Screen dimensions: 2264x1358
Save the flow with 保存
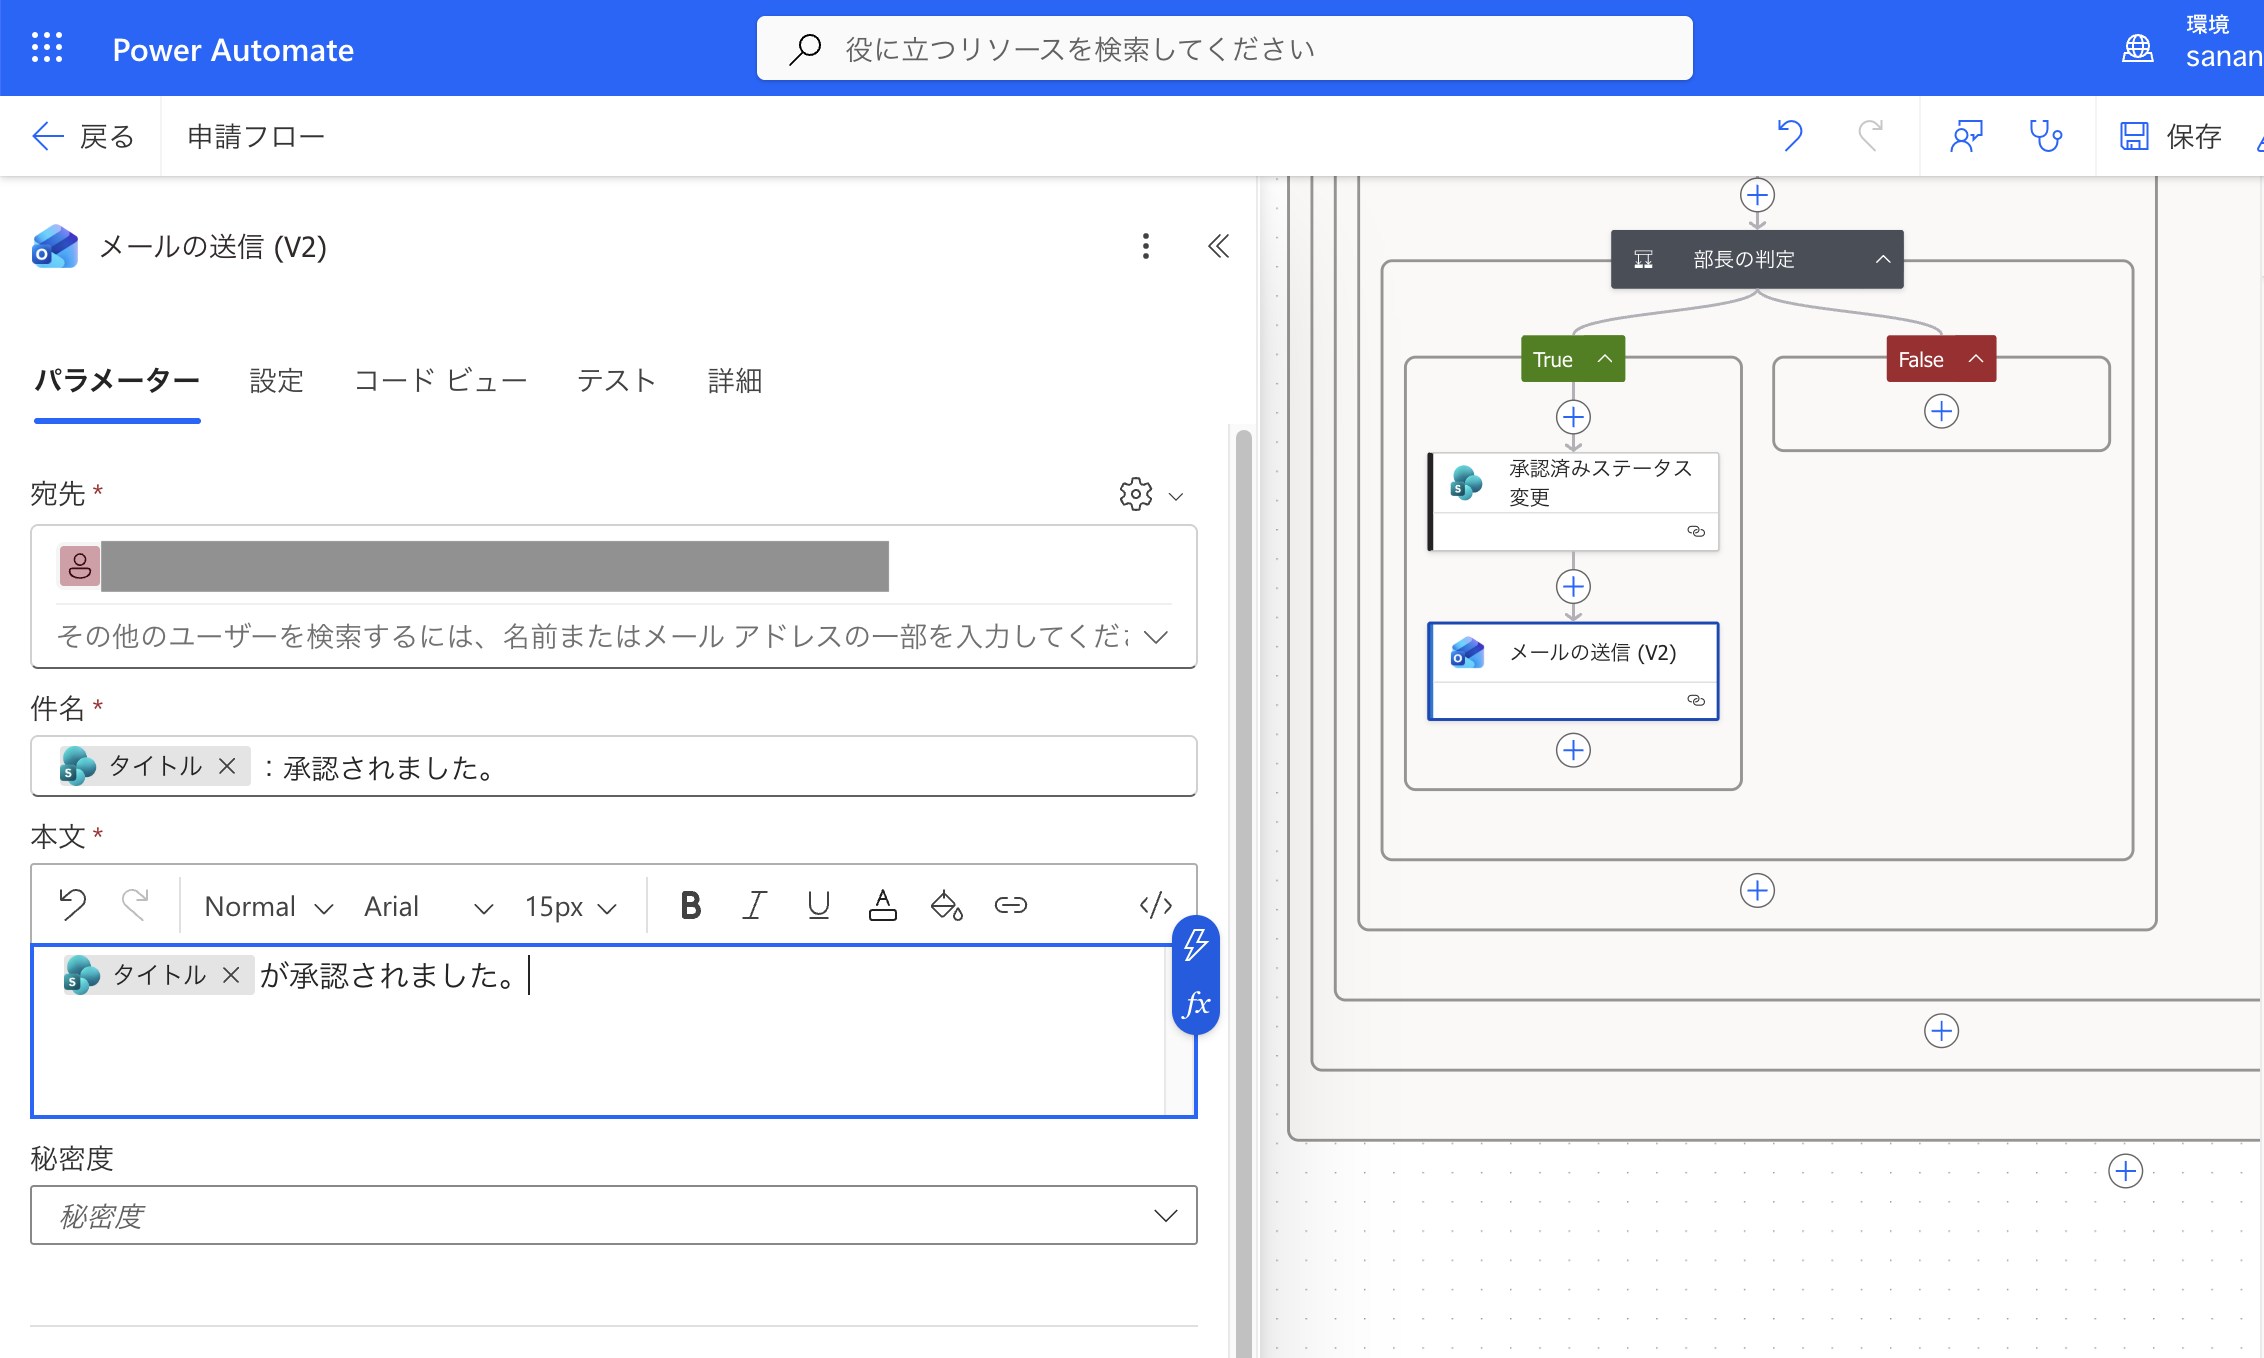[x=2170, y=136]
